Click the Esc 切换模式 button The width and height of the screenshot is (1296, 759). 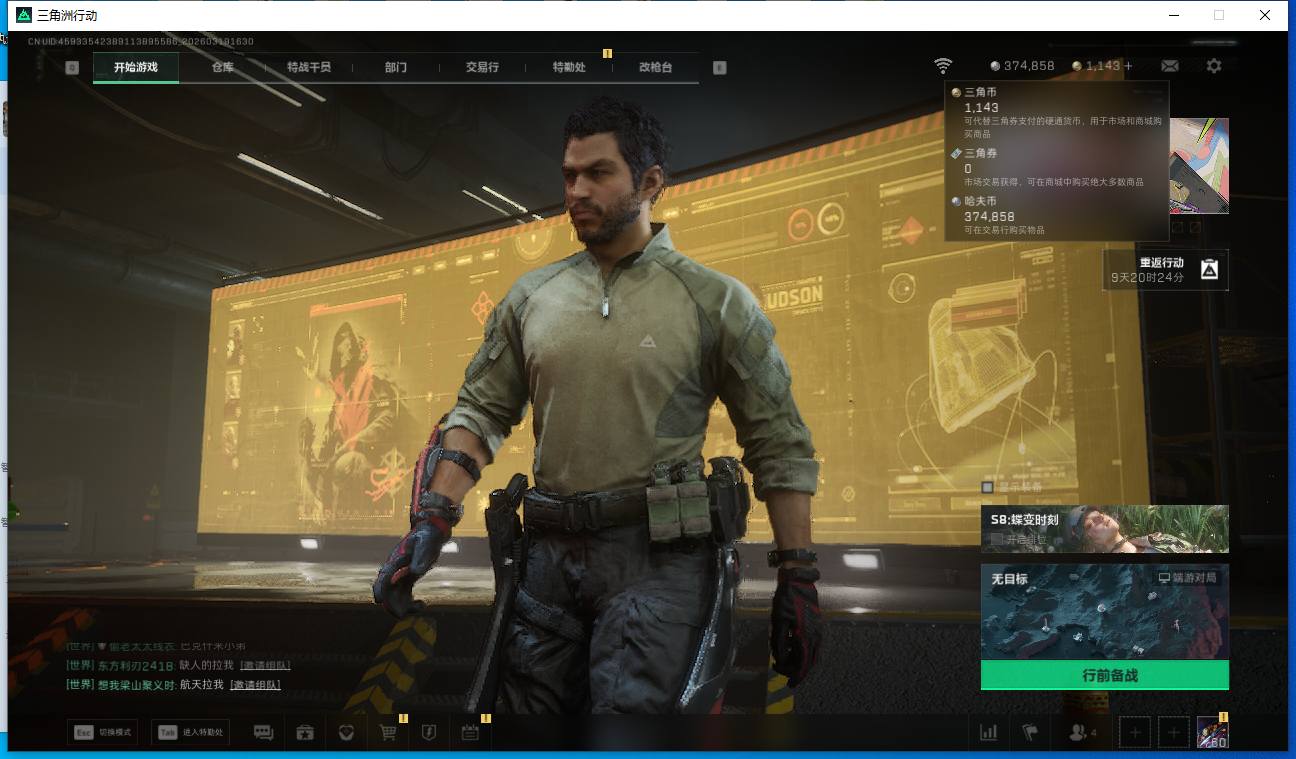coord(102,732)
